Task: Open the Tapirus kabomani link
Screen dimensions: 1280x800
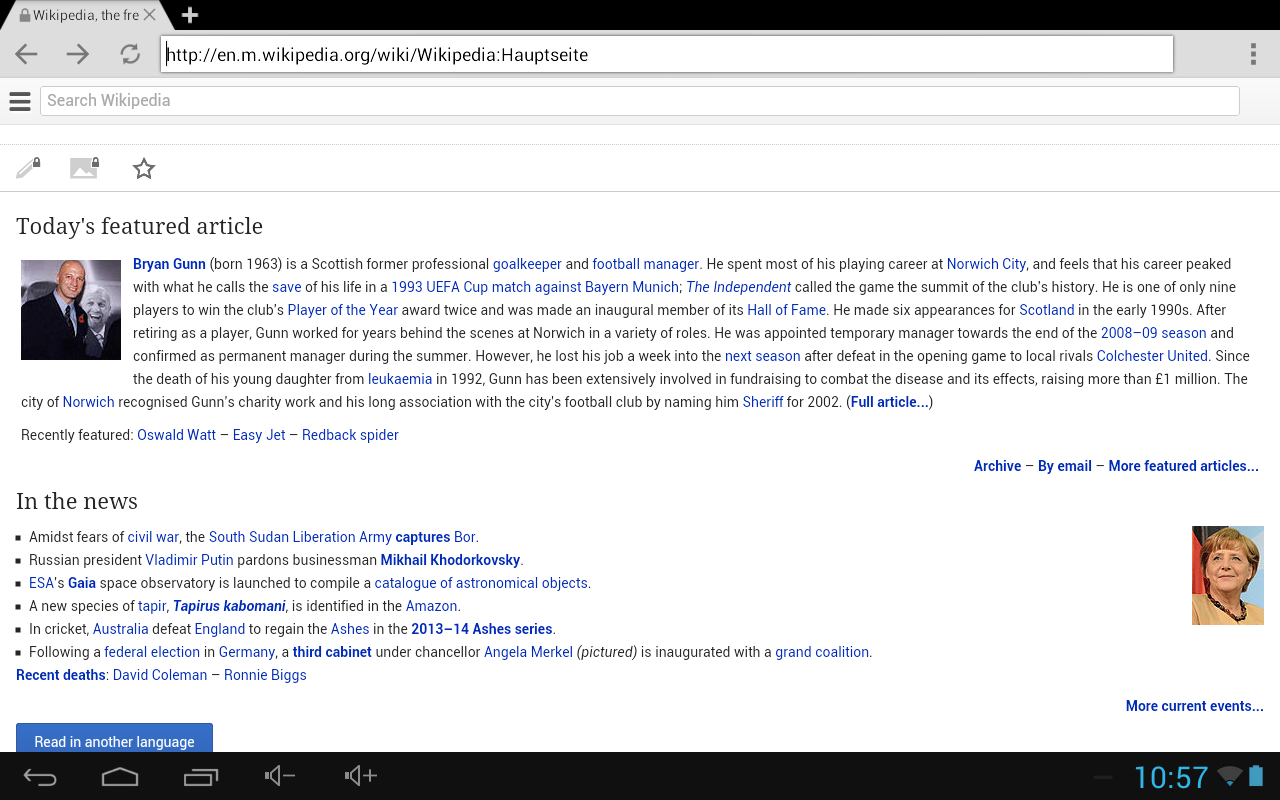Action: (x=229, y=606)
